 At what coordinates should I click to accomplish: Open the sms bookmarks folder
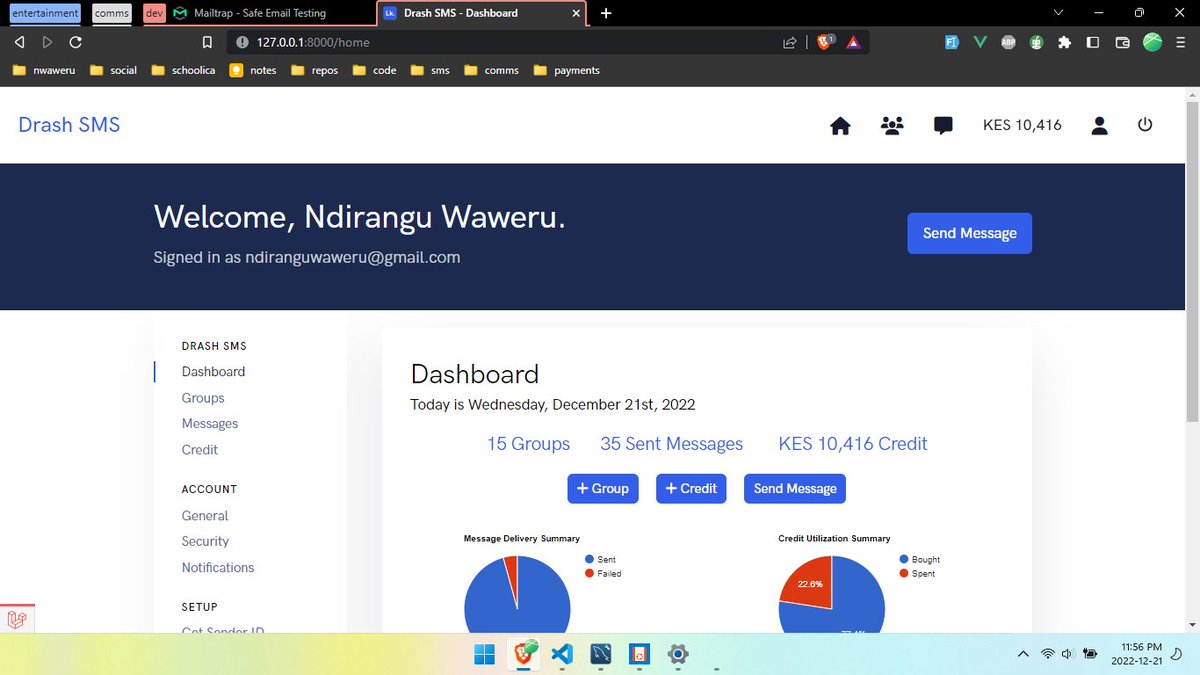pos(431,70)
